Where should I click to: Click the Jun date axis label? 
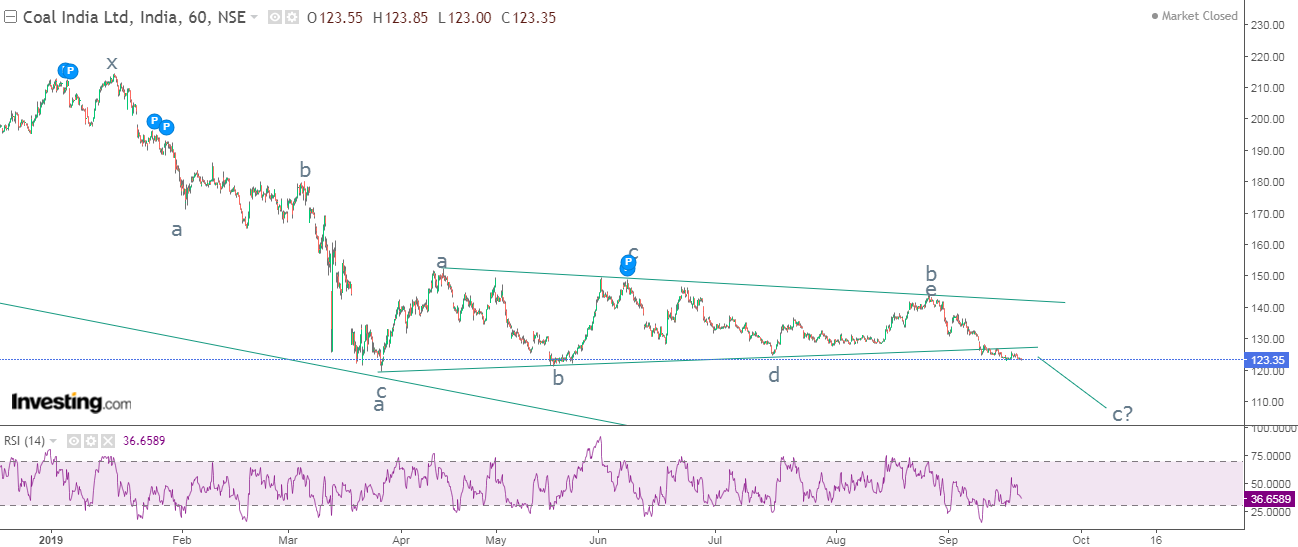click(x=597, y=539)
